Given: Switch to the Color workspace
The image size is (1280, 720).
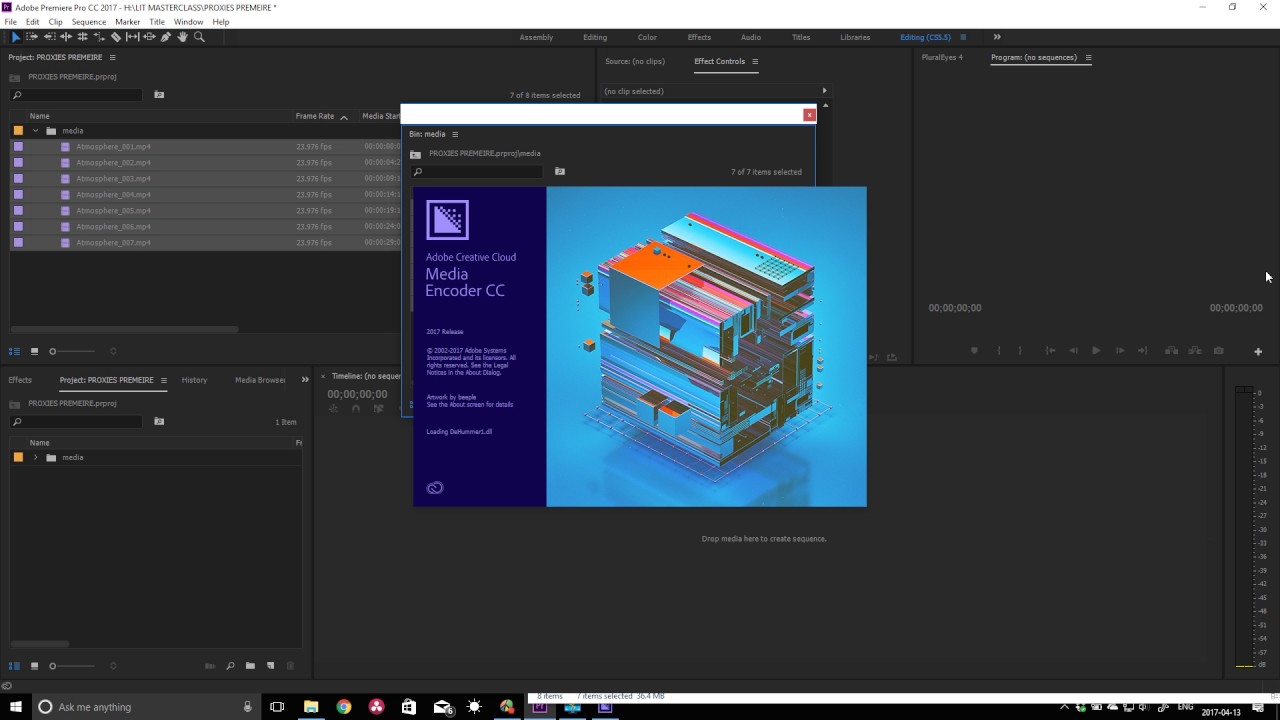Looking at the screenshot, I should [647, 38].
